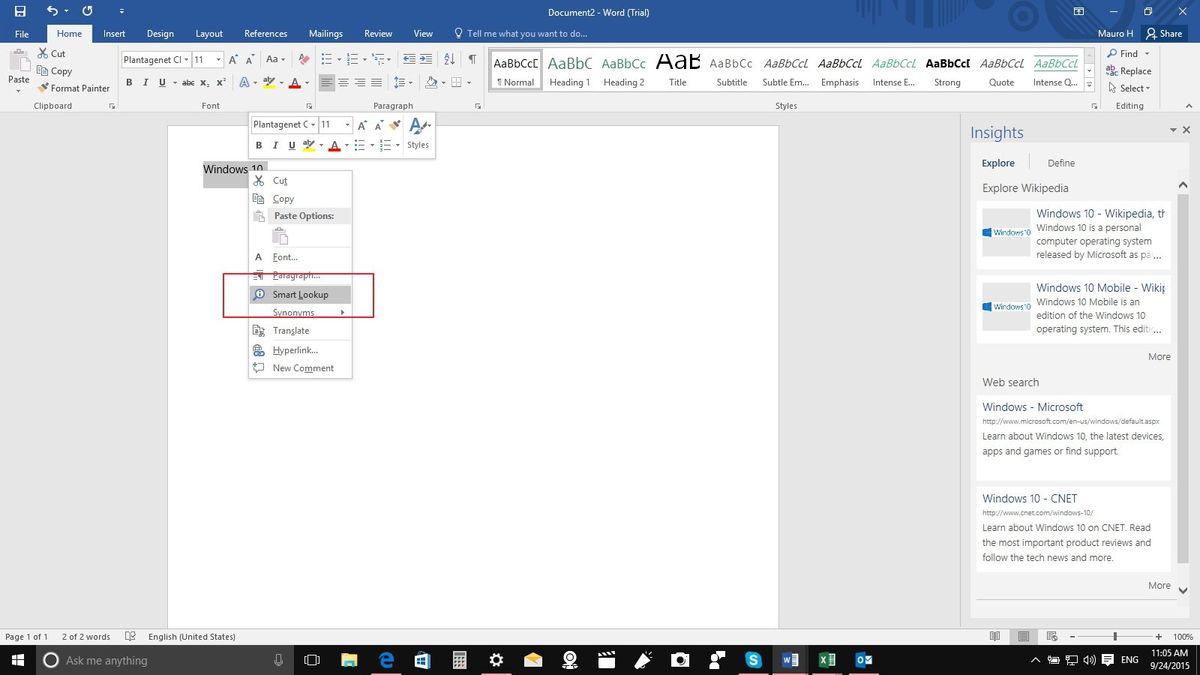Switch to the Review ribbon tab
The image size is (1200, 675).
[378, 33]
